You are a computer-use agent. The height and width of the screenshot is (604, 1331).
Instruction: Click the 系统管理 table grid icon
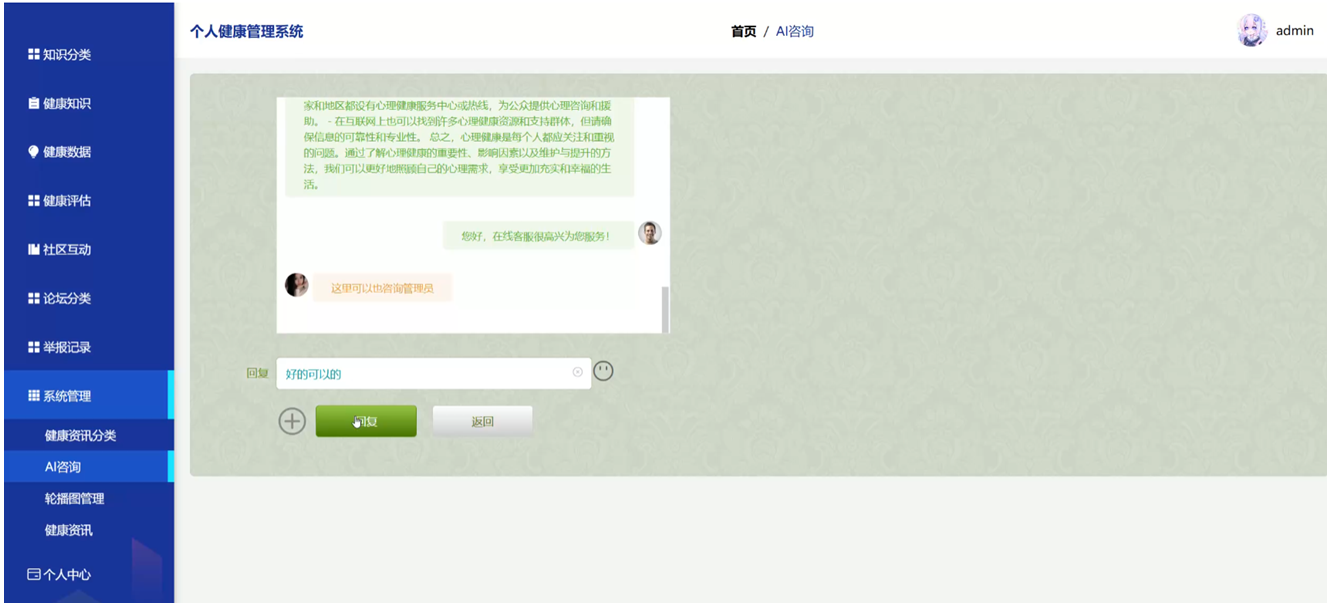[34, 396]
